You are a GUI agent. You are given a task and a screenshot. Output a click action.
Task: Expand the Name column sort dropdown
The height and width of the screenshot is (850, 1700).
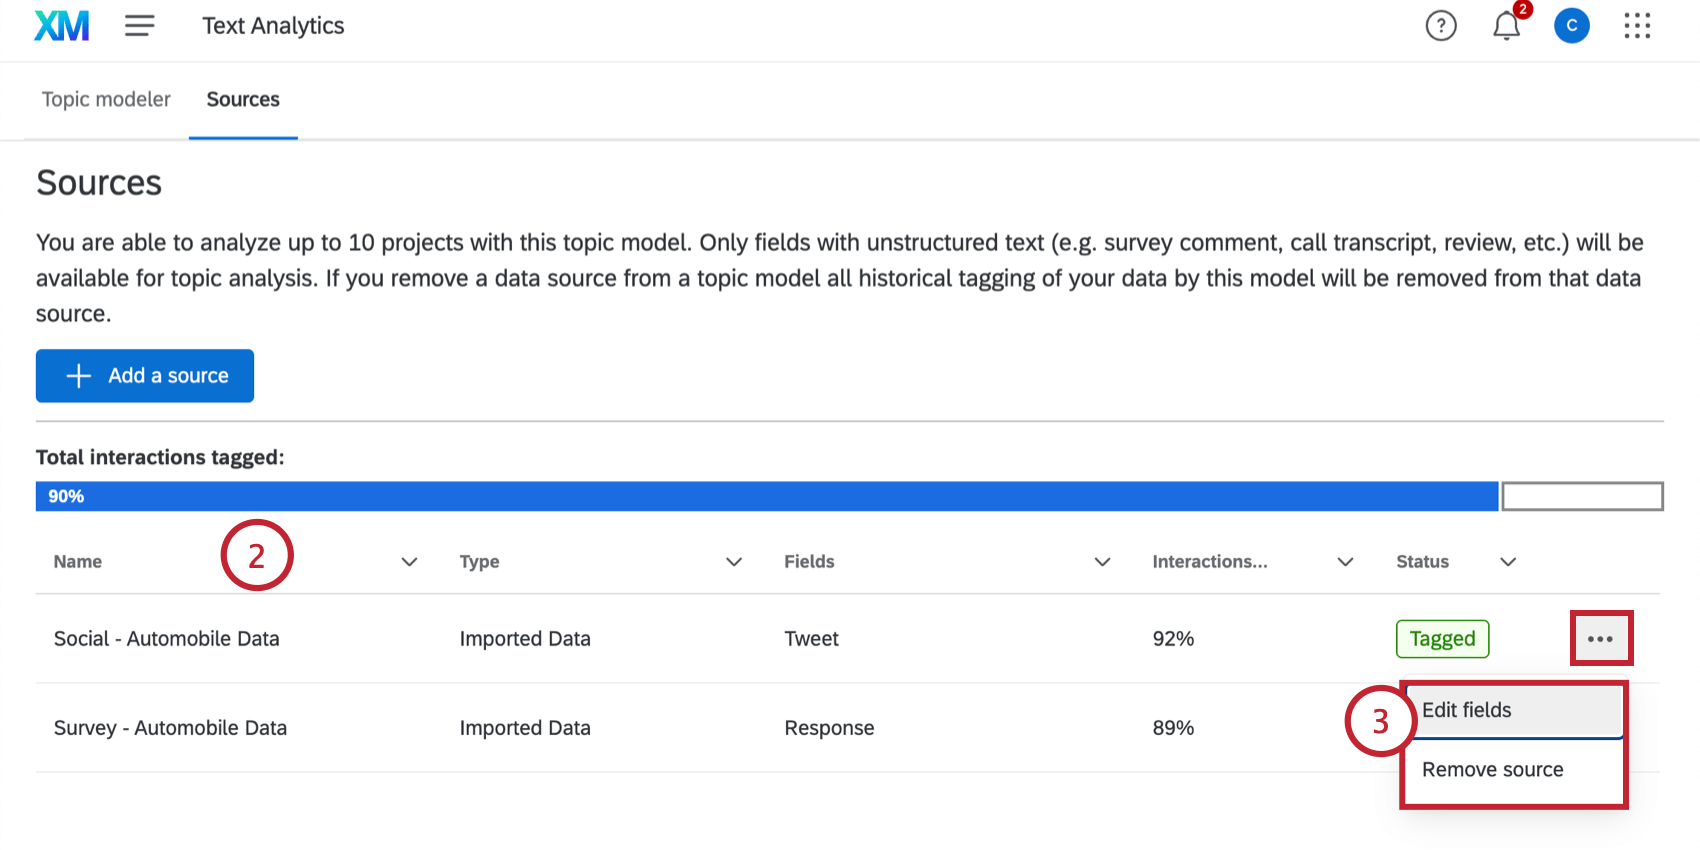pyautogui.click(x=409, y=562)
